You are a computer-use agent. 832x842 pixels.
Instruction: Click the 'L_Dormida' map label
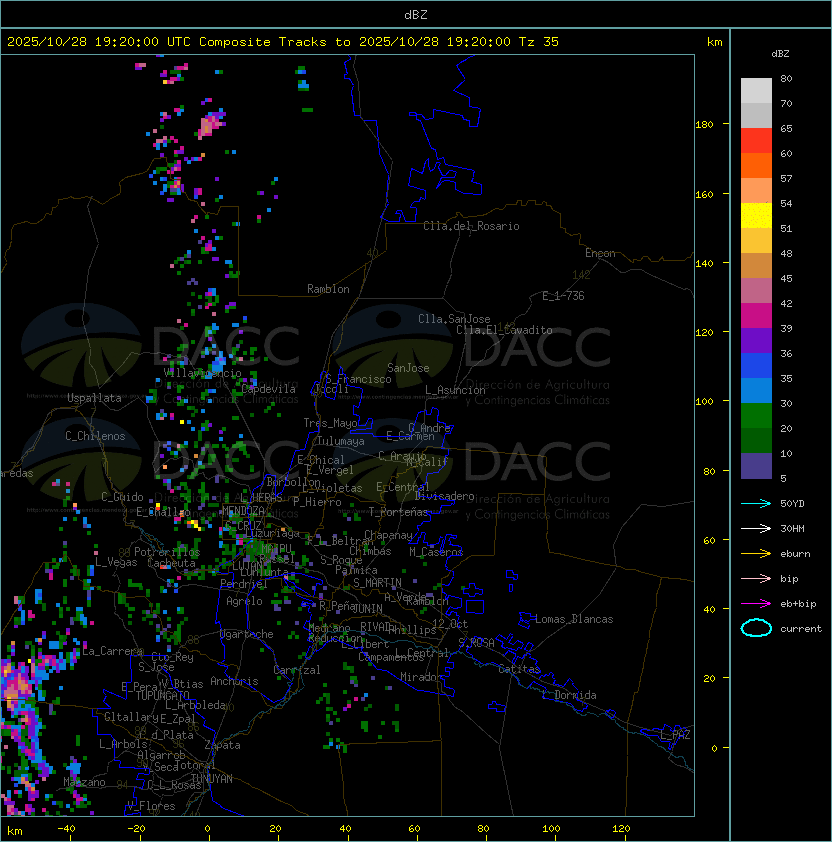(x=569, y=695)
